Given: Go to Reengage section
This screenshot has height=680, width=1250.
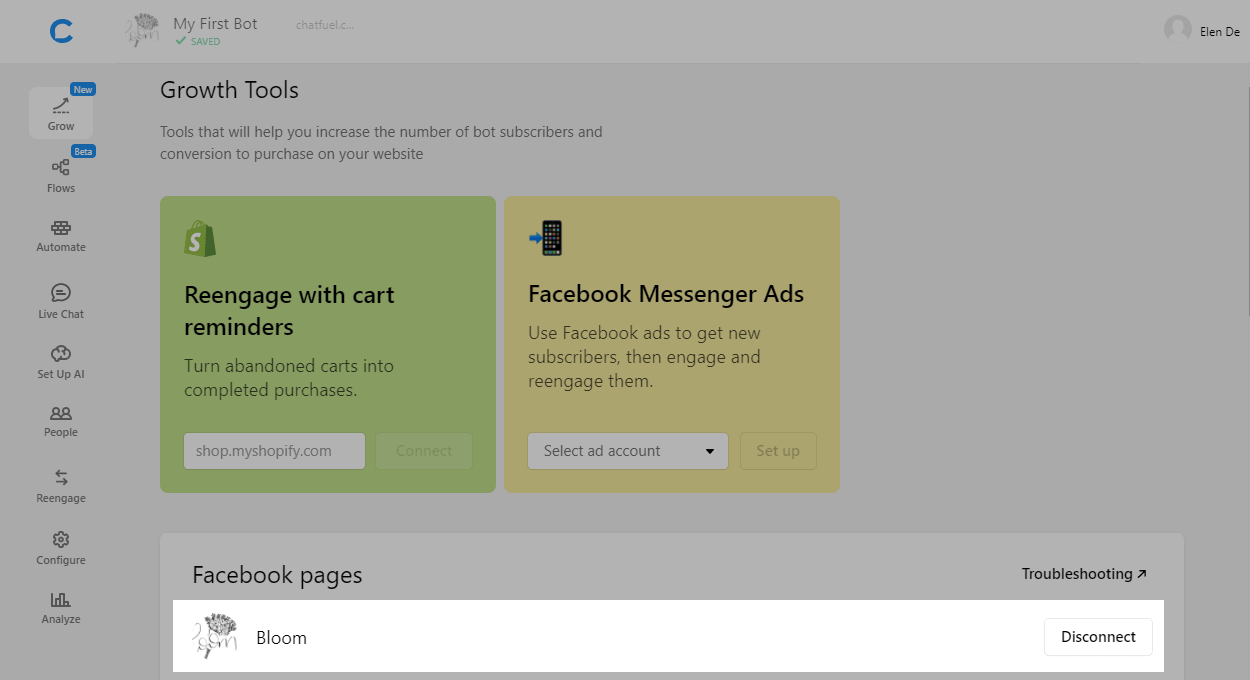Looking at the screenshot, I should click(x=61, y=485).
